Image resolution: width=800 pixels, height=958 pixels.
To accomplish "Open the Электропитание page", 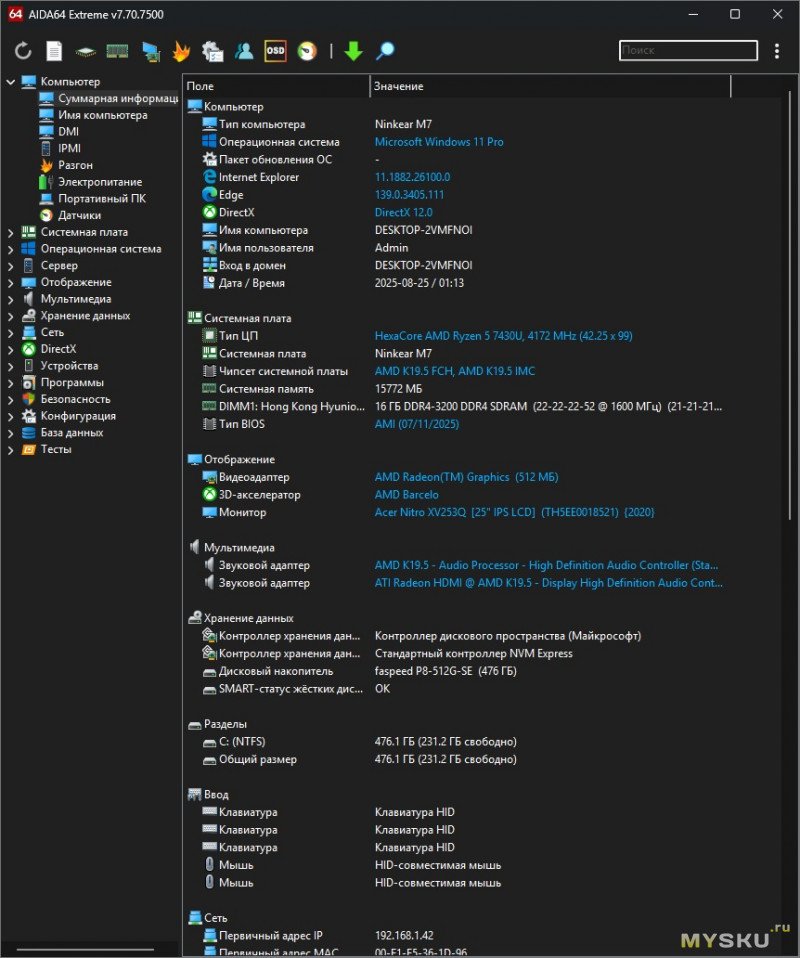I will pyautogui.click(x=100, y=181).
